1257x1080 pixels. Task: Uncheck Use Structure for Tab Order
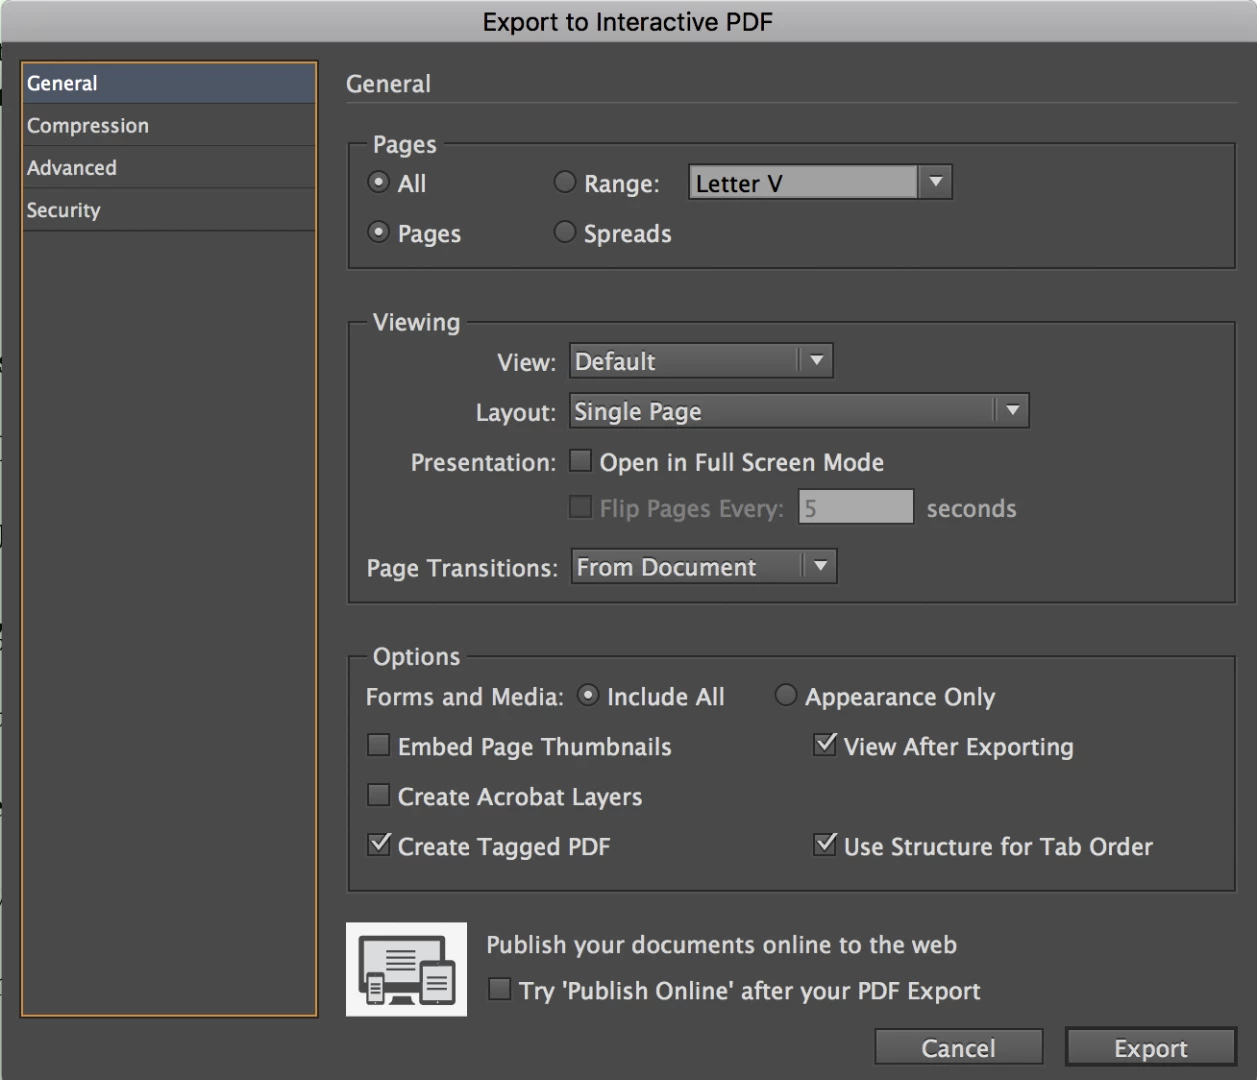[825, 845]
